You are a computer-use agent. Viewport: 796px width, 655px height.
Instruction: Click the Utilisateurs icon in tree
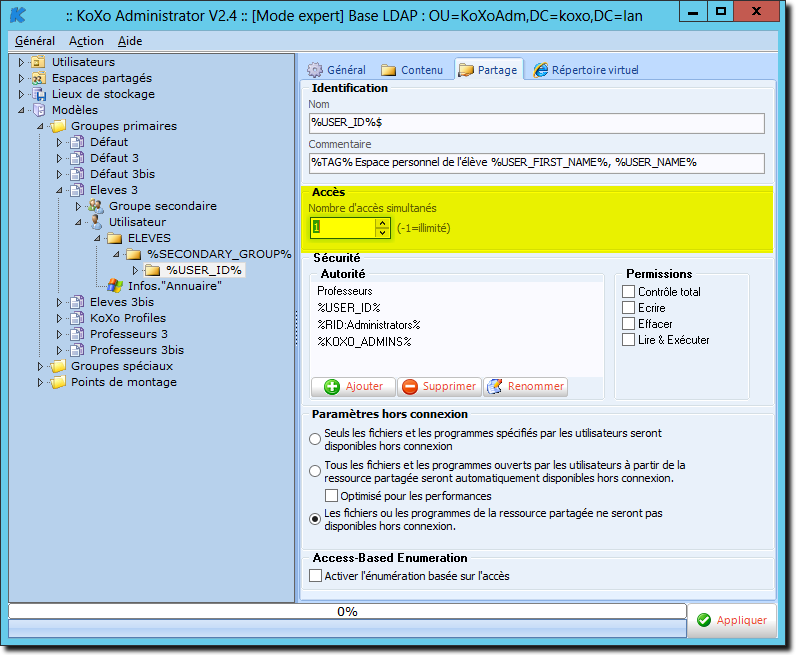(39, 62)
